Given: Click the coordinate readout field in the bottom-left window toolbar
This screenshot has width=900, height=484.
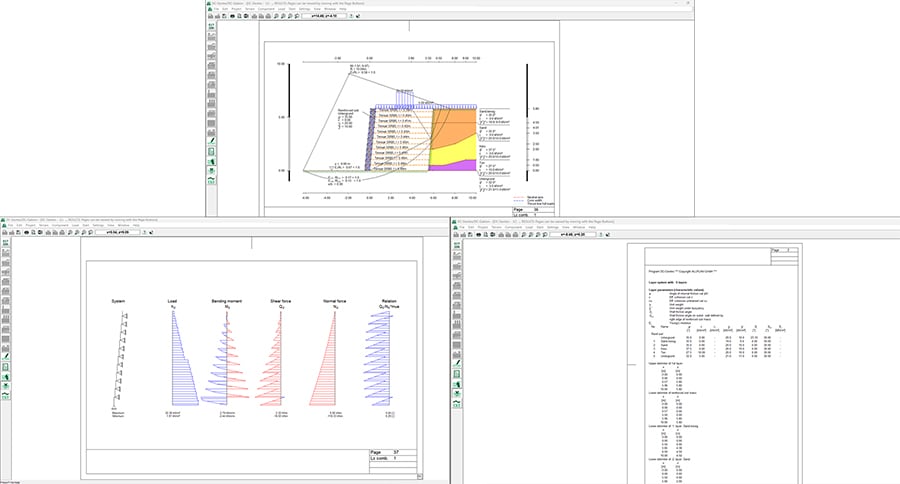Looking at the screenshot, I should 117,233.
